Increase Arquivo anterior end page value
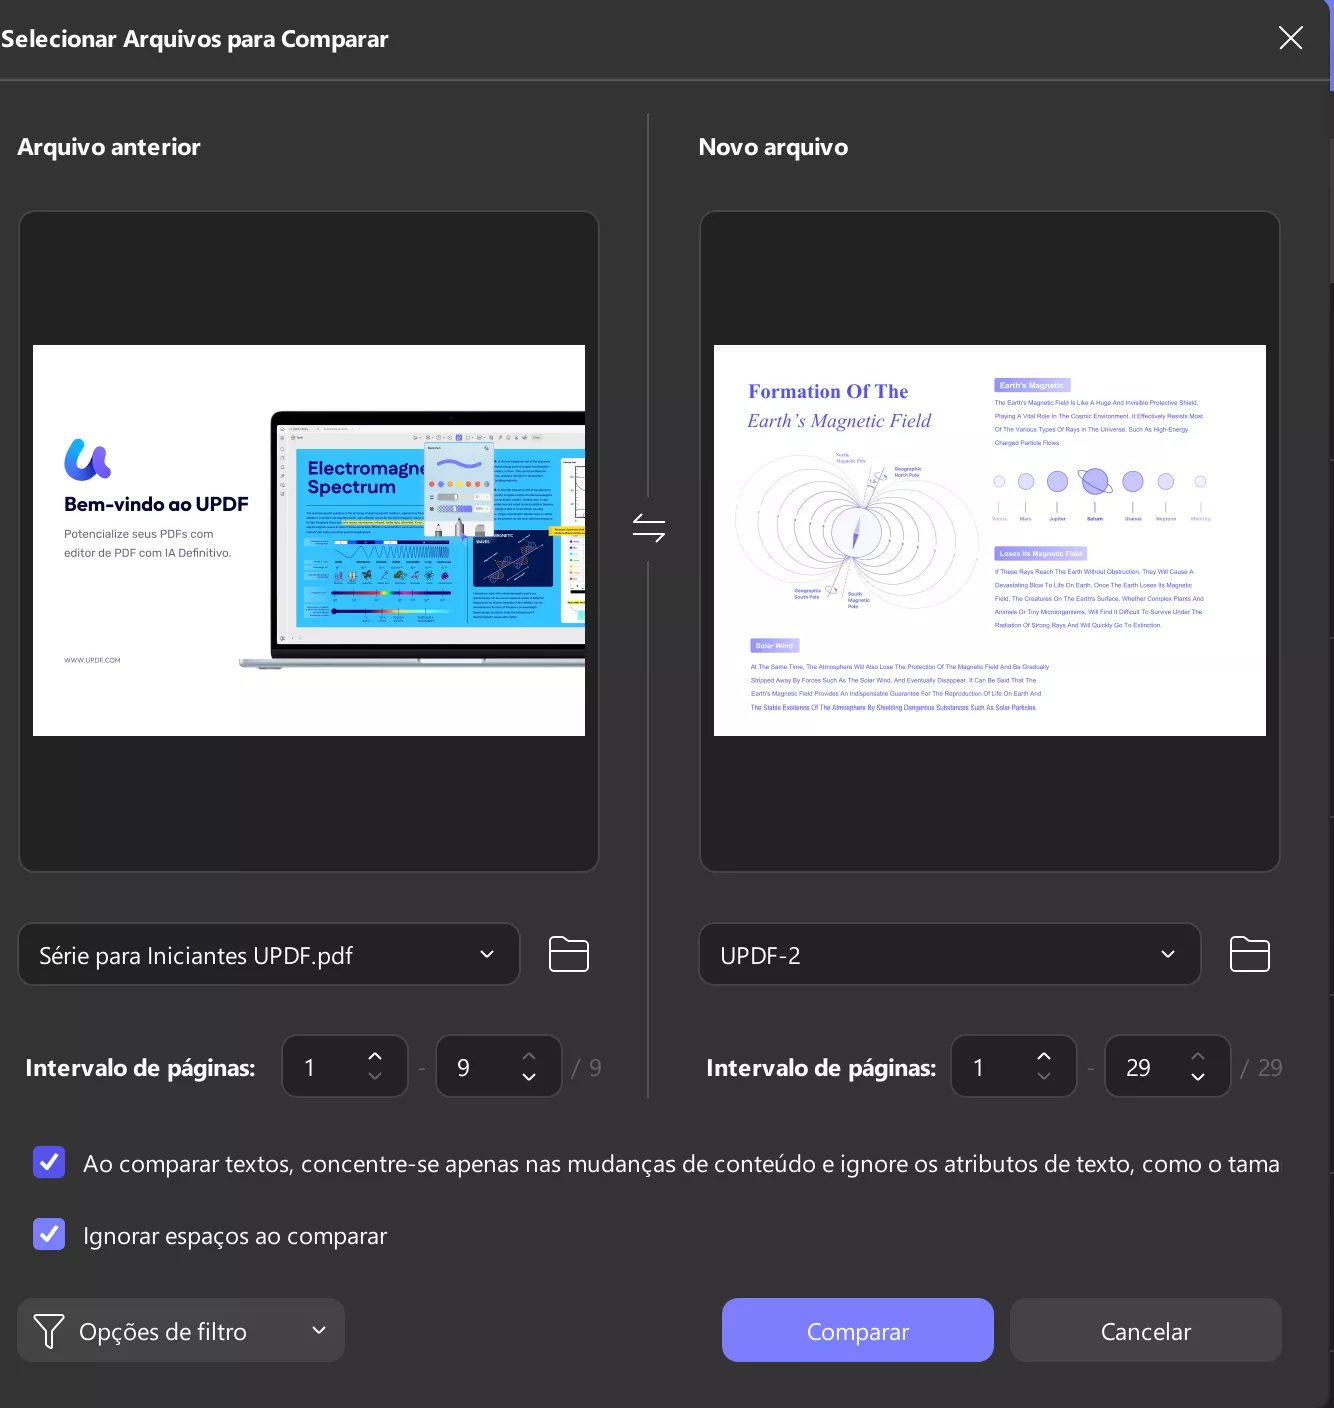The width and height of the screenshot is (1334, 1408). pos(529,1056)
